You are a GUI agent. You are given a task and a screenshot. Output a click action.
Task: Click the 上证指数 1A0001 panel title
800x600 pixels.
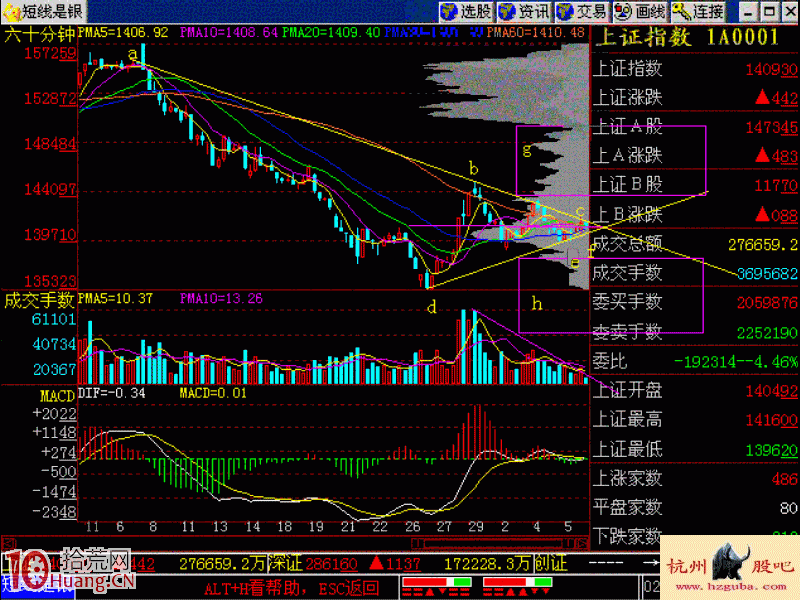coord(687,37)
